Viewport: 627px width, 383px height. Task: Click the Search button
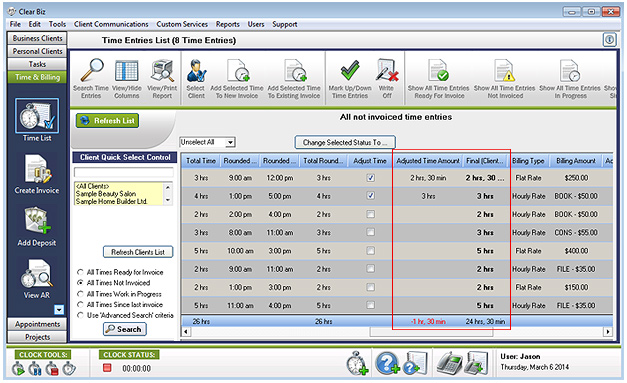pyautogui.click(x=125, y=329)
